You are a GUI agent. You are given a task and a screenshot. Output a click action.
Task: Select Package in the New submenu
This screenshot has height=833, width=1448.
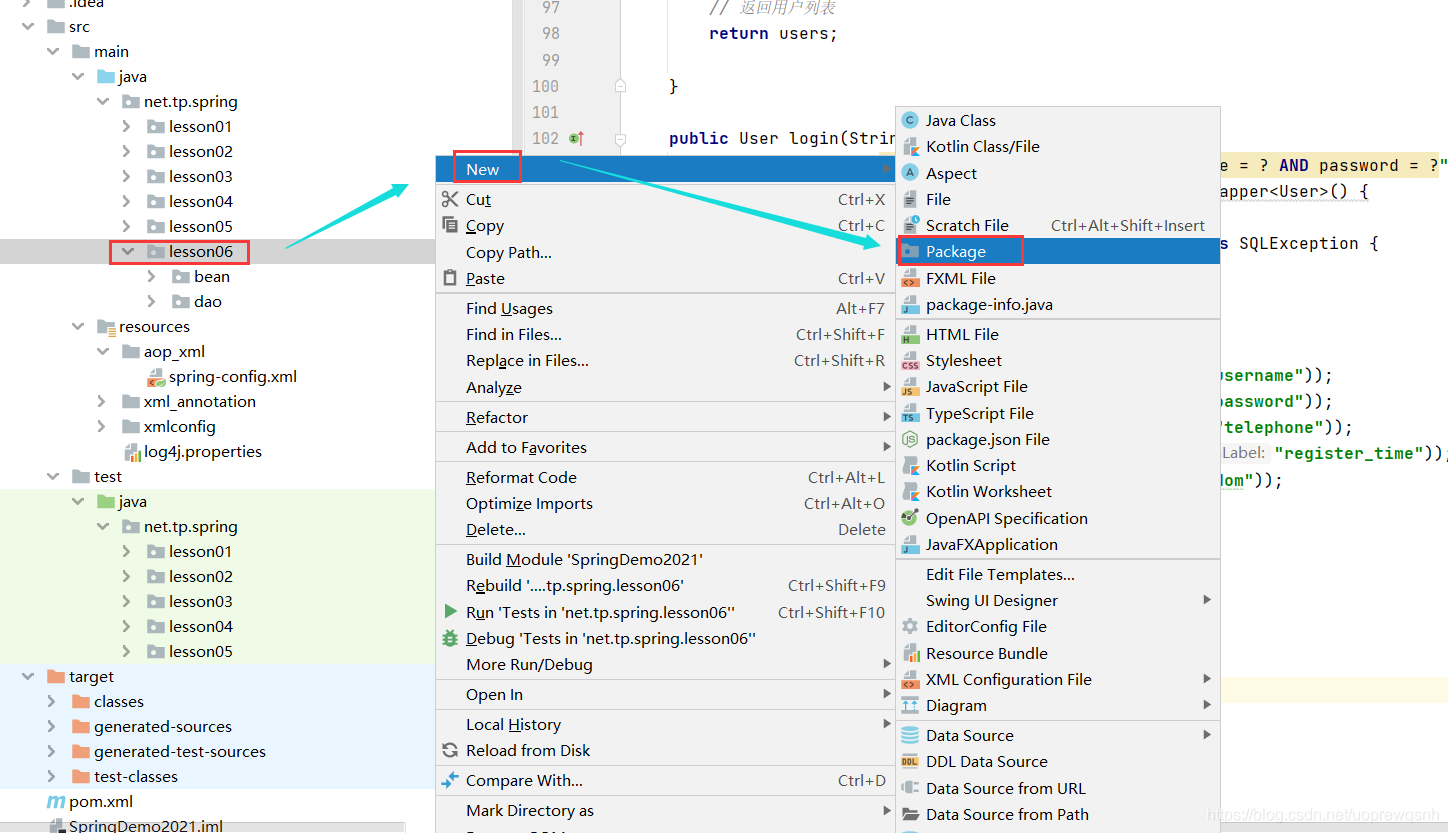tap(1058, 251)
